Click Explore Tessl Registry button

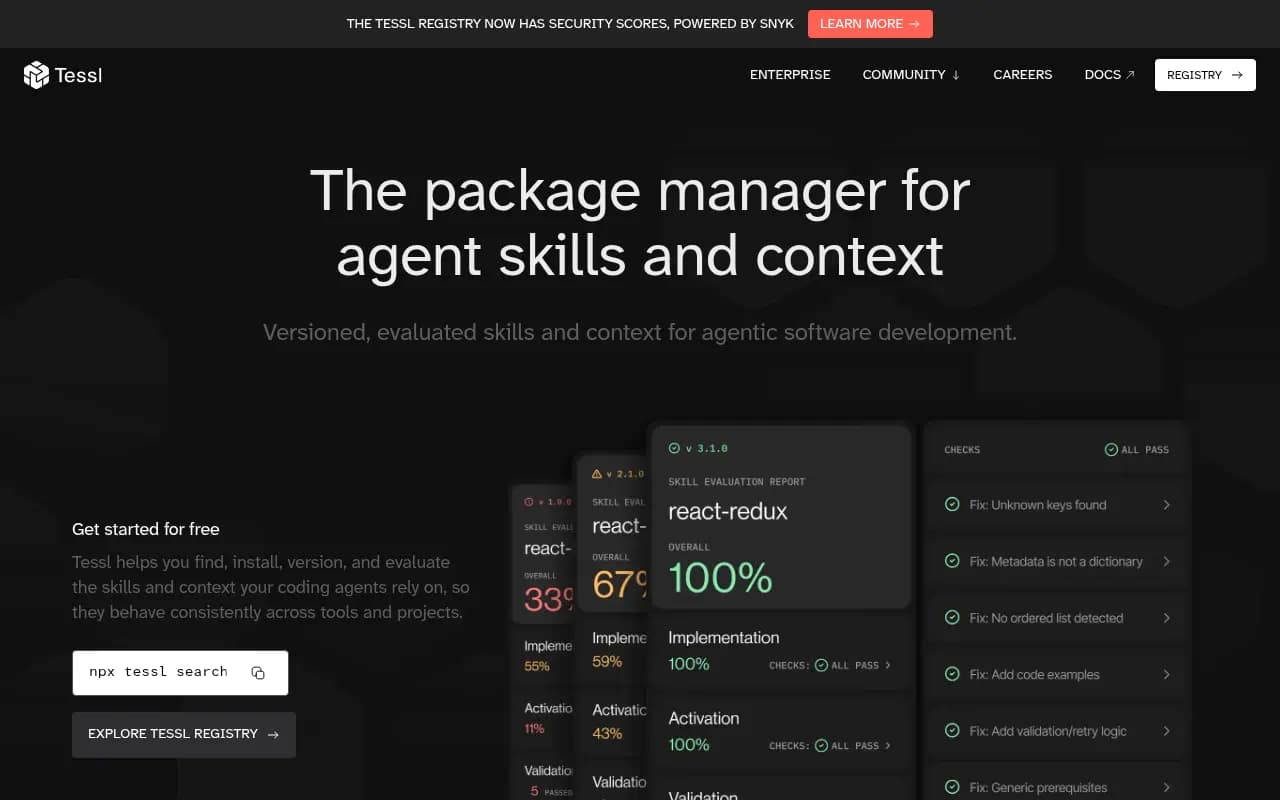(184, 734)
